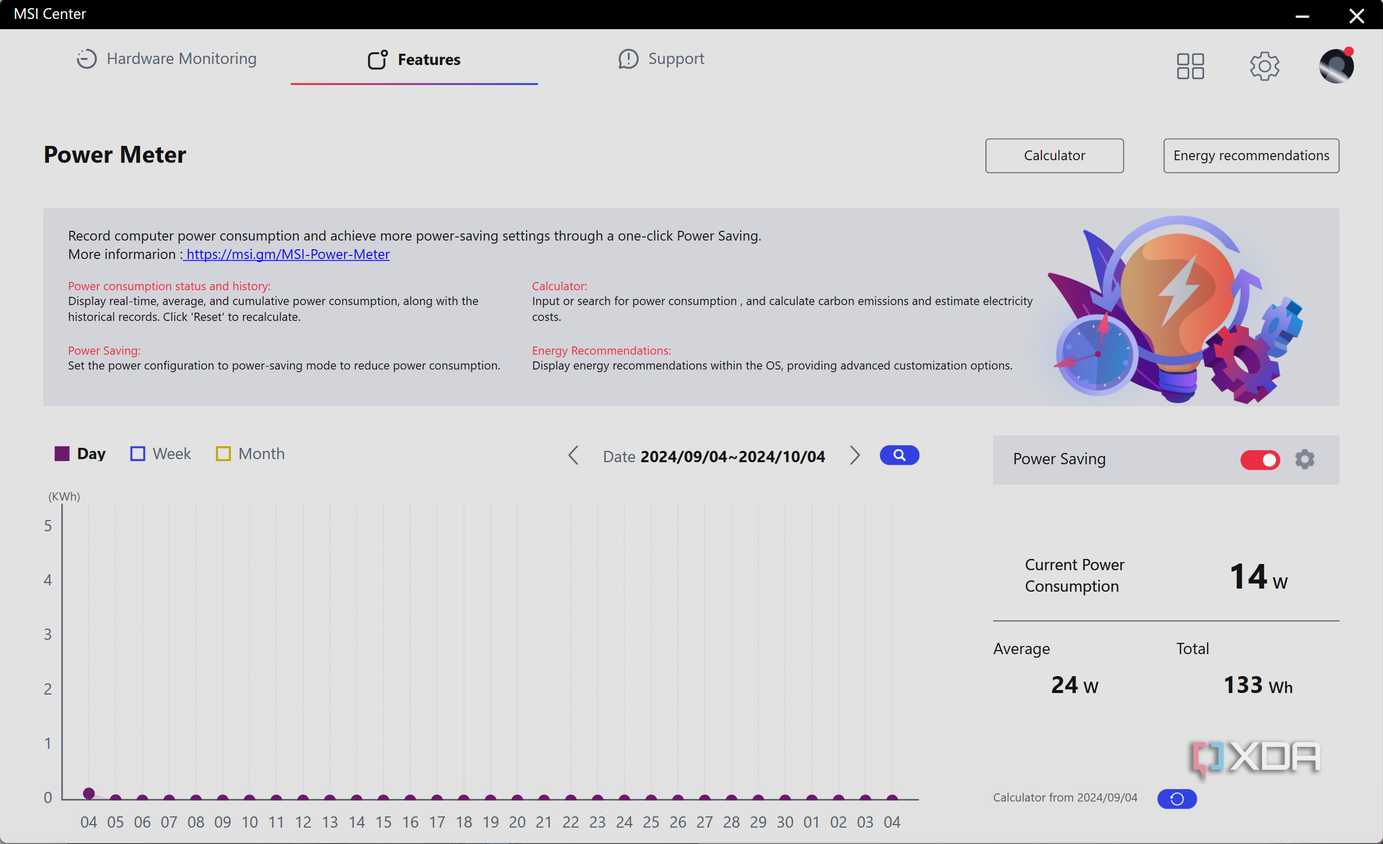The image size is (1383, 844).
Task: Open the msi.gm/MSI-Power-Meter link
Action: [288, 254]
